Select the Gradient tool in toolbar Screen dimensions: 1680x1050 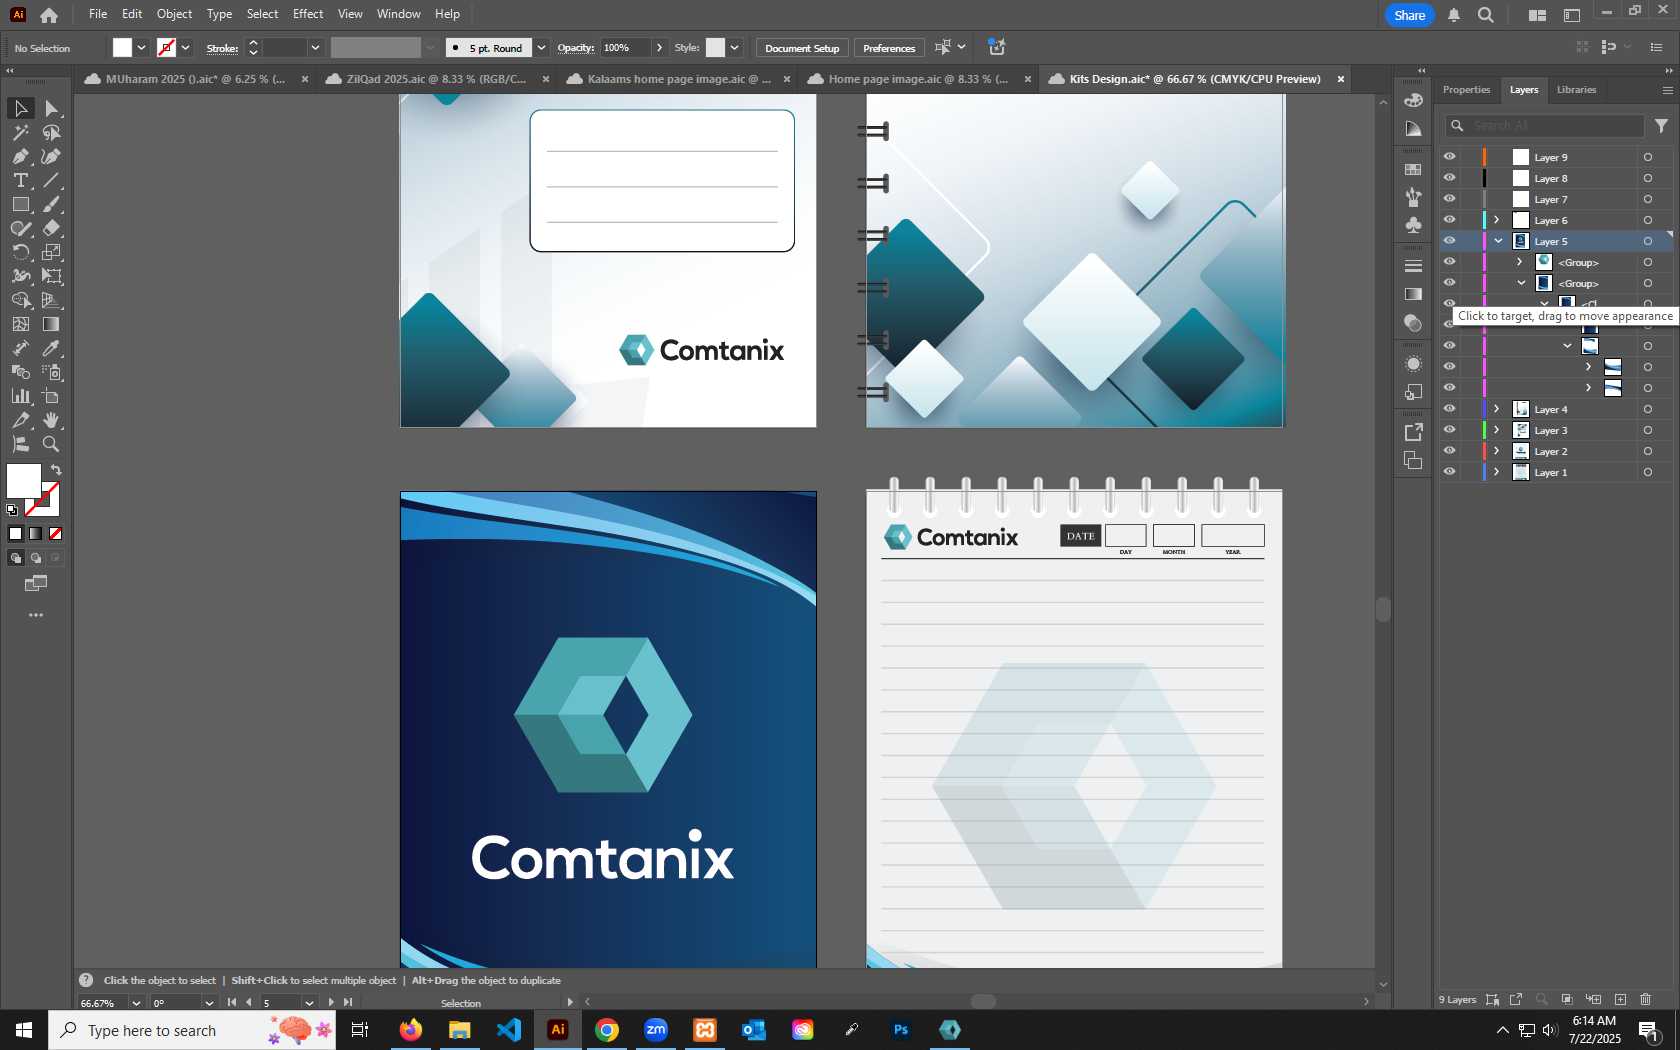click(52, 324)
